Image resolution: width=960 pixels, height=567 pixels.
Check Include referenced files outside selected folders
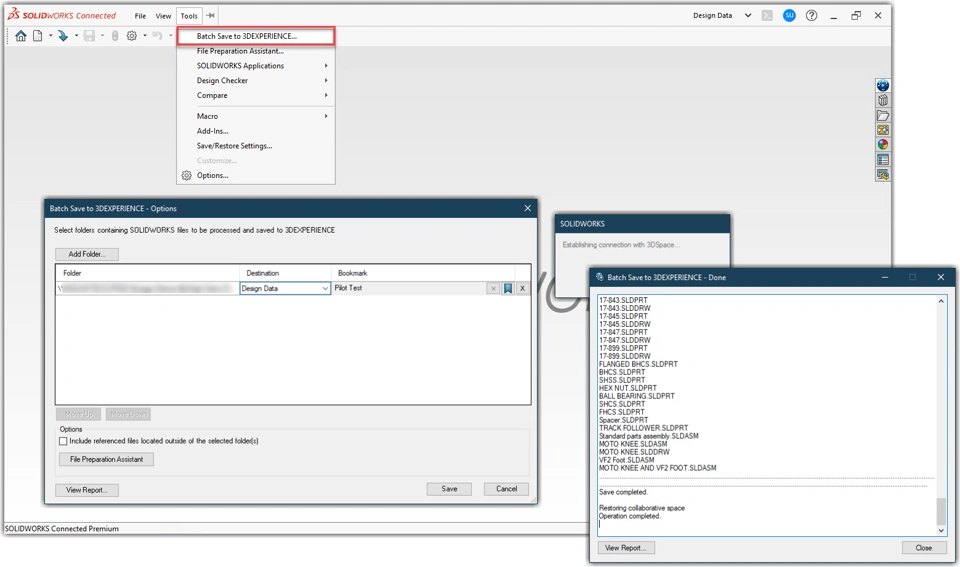point(63,441)
